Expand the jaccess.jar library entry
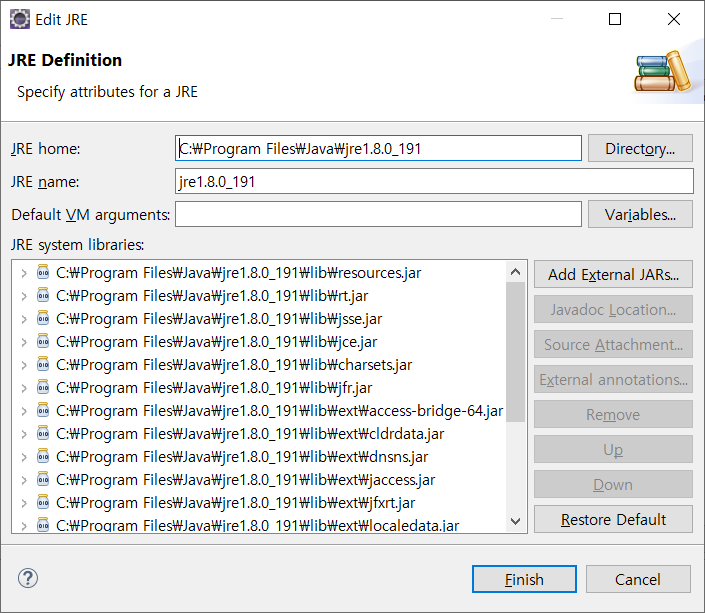705x613 pixels. click(24, 479)
